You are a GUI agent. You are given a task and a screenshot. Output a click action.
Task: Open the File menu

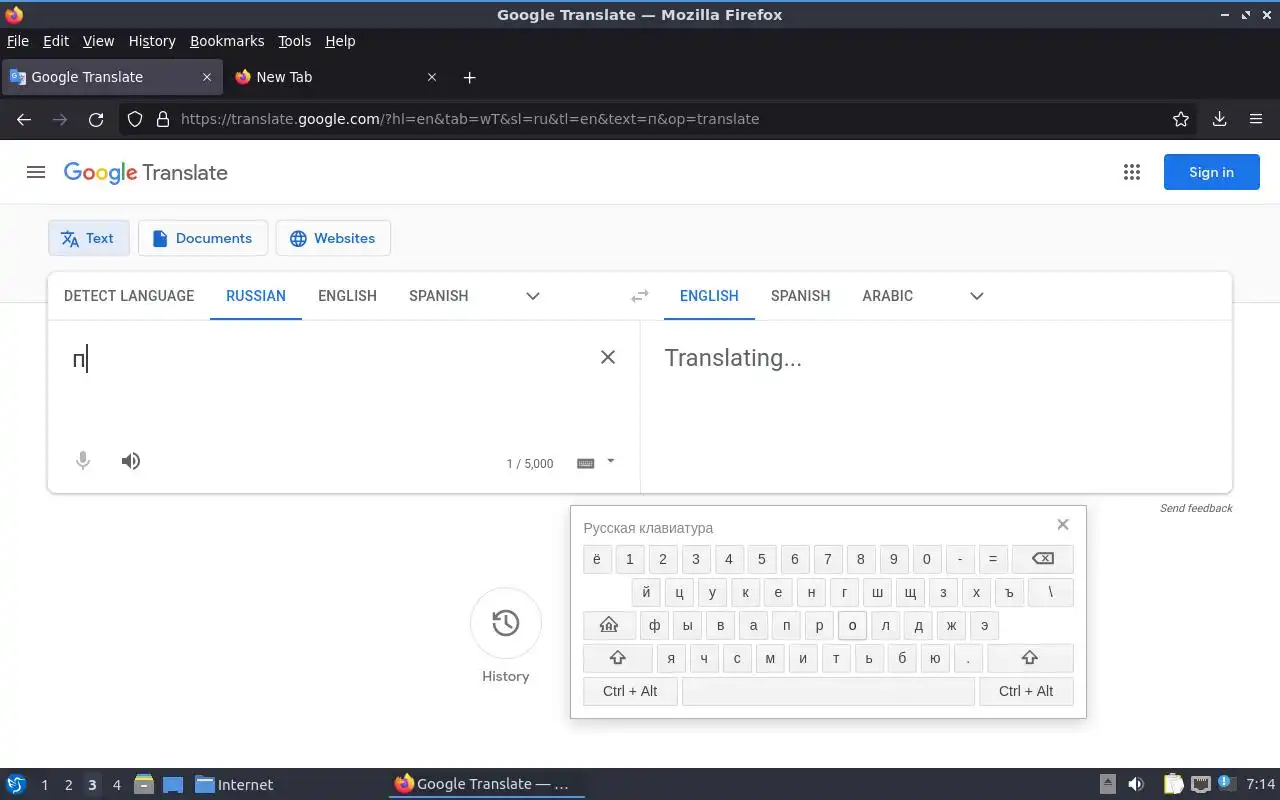tap(18, 41)
